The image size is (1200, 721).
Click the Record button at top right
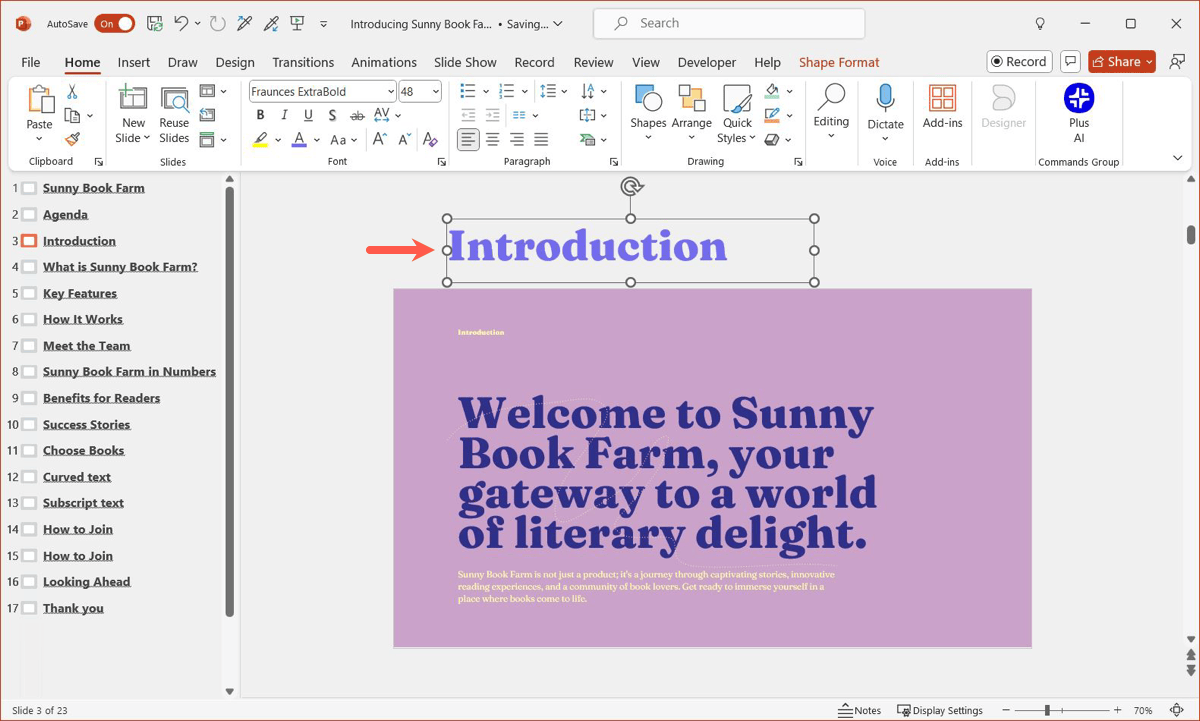tap(1019, 62)
